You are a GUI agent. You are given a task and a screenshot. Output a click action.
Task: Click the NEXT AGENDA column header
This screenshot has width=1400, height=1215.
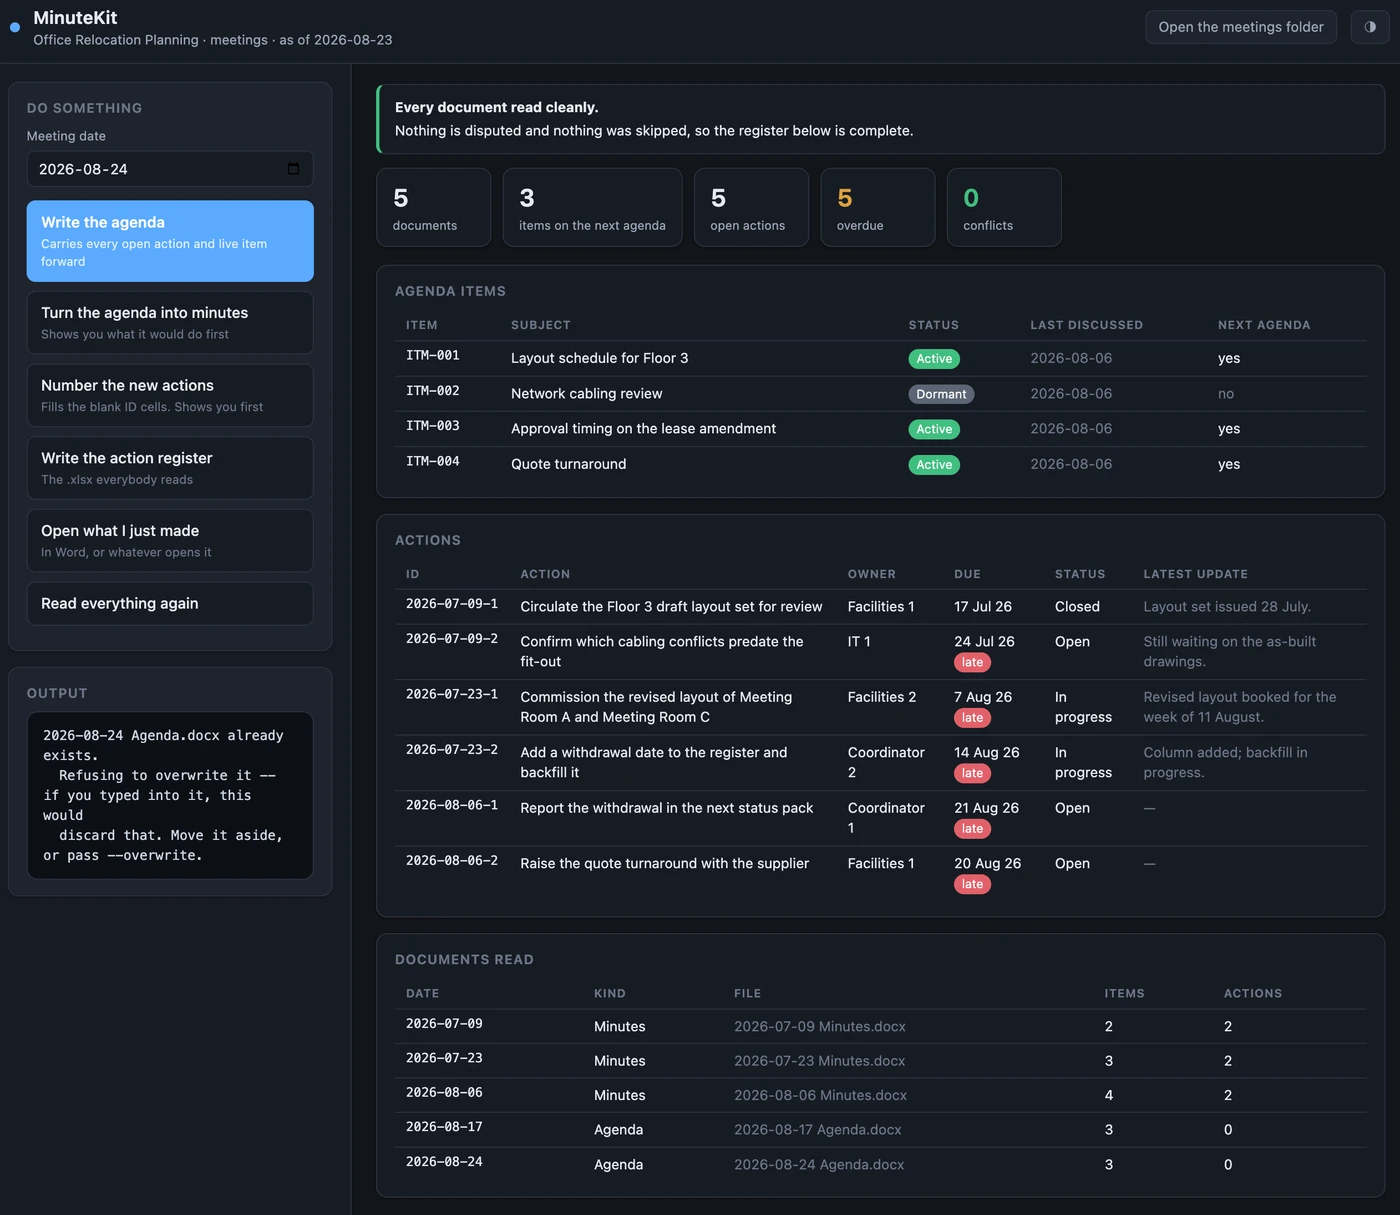click(x=1264, y=325)
